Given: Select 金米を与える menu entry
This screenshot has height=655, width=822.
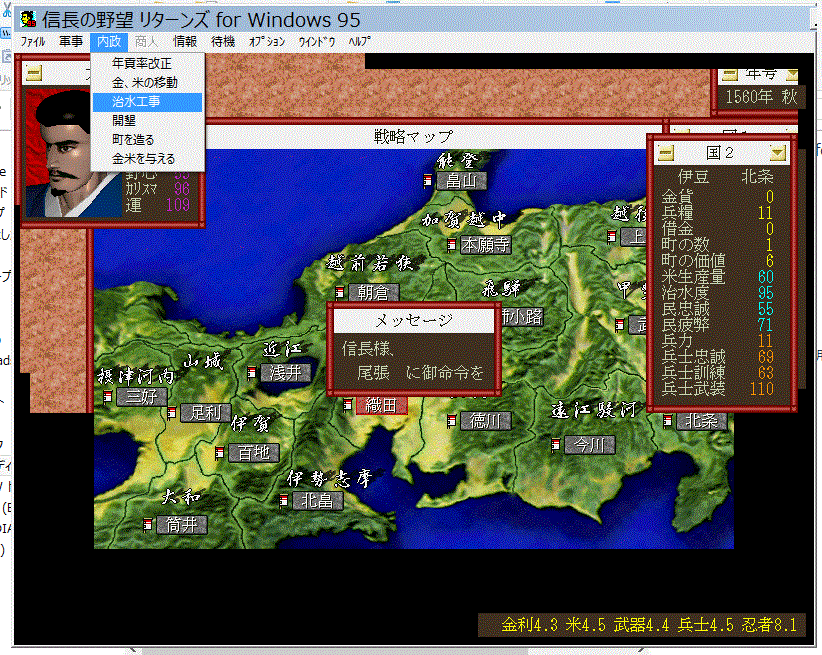Looking at the screenshot, I should (x=147, y=158).
